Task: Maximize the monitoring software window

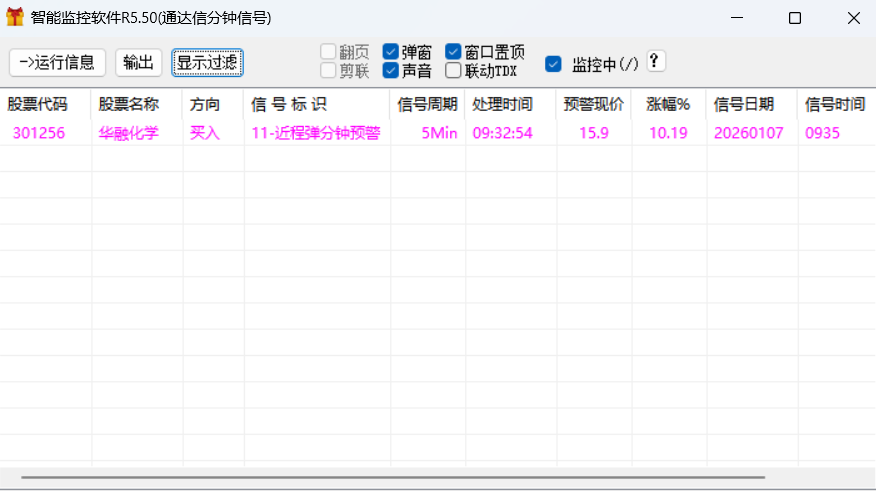Action: (795, 18)
